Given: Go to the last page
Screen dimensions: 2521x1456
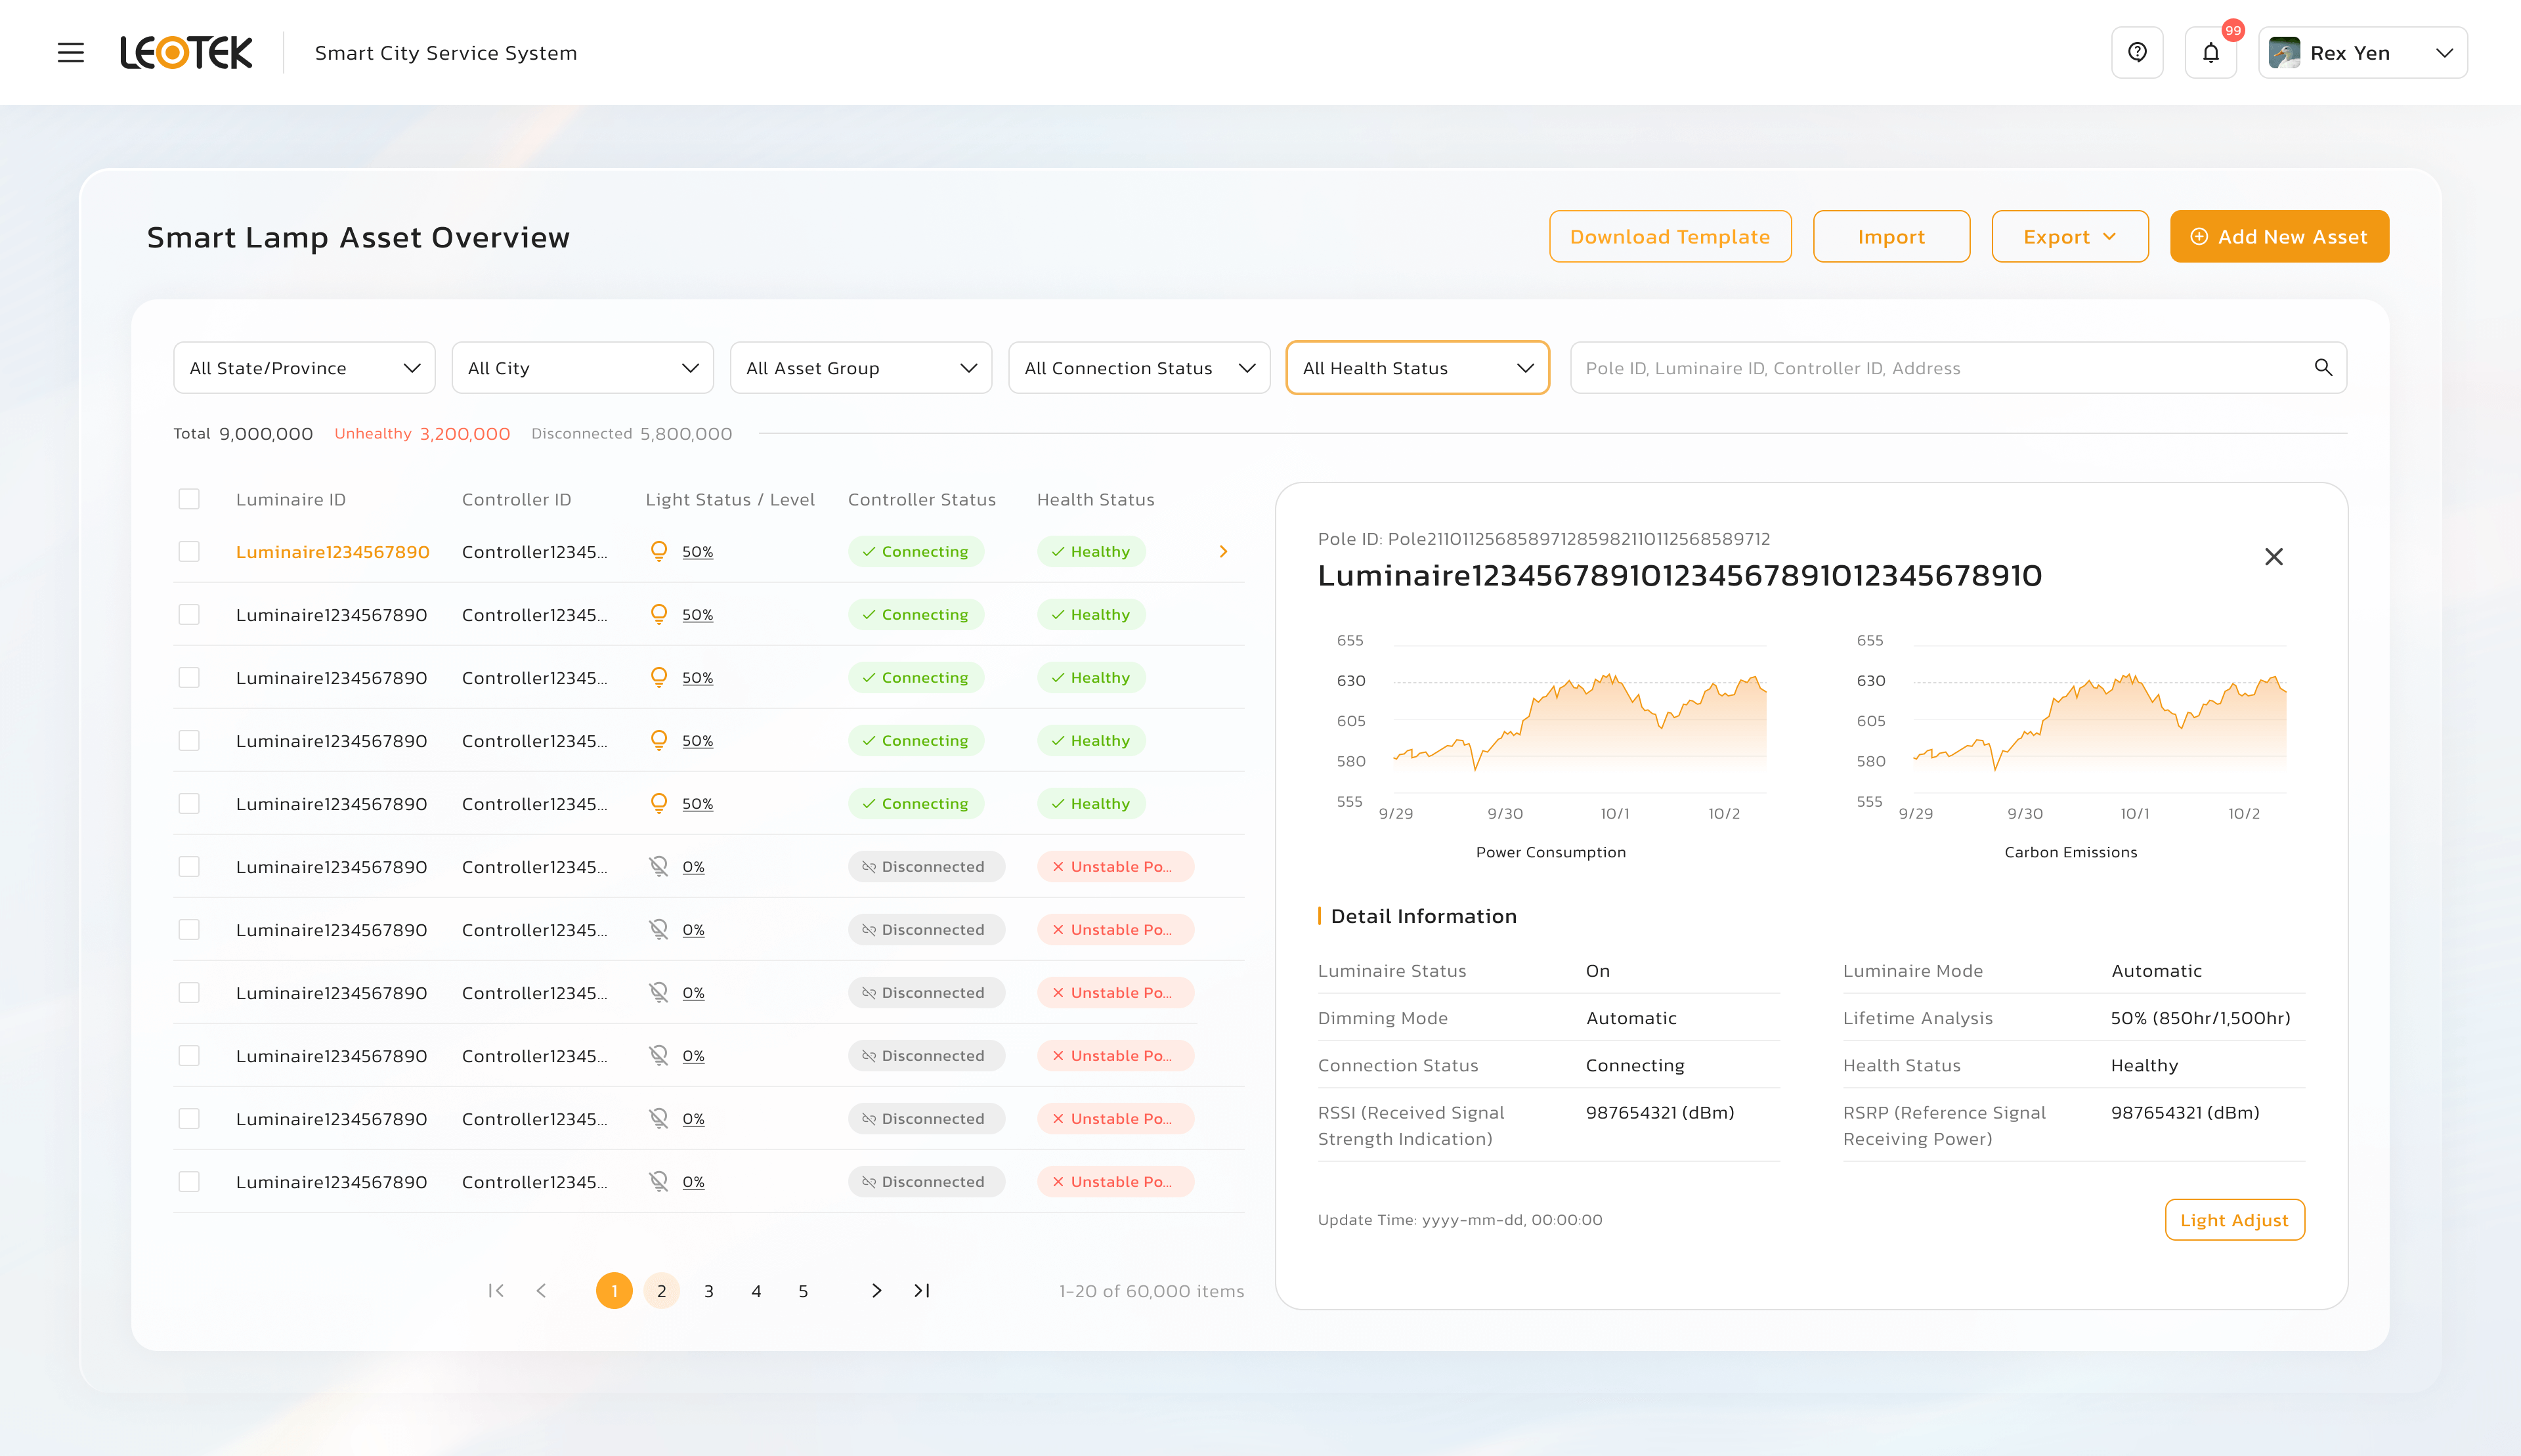Looking at the screenshot, I should (922, 1291).
